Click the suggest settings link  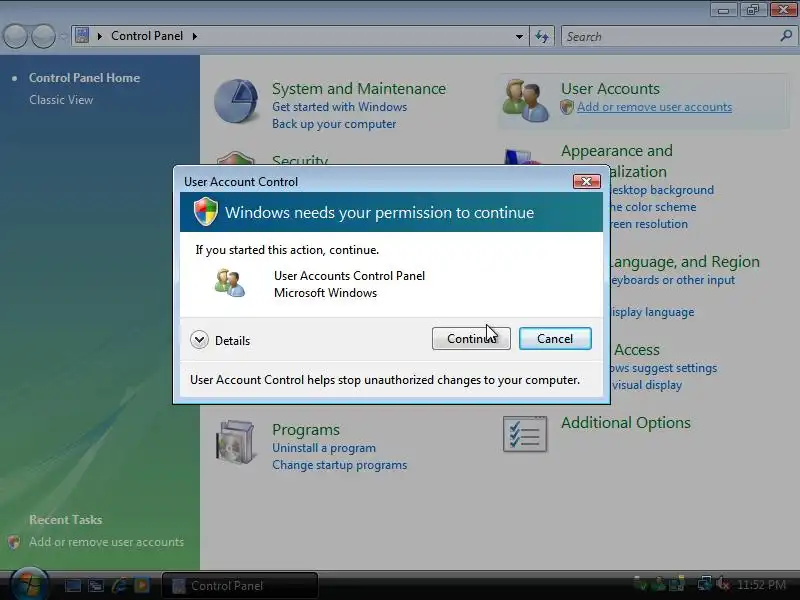(664, 368)
